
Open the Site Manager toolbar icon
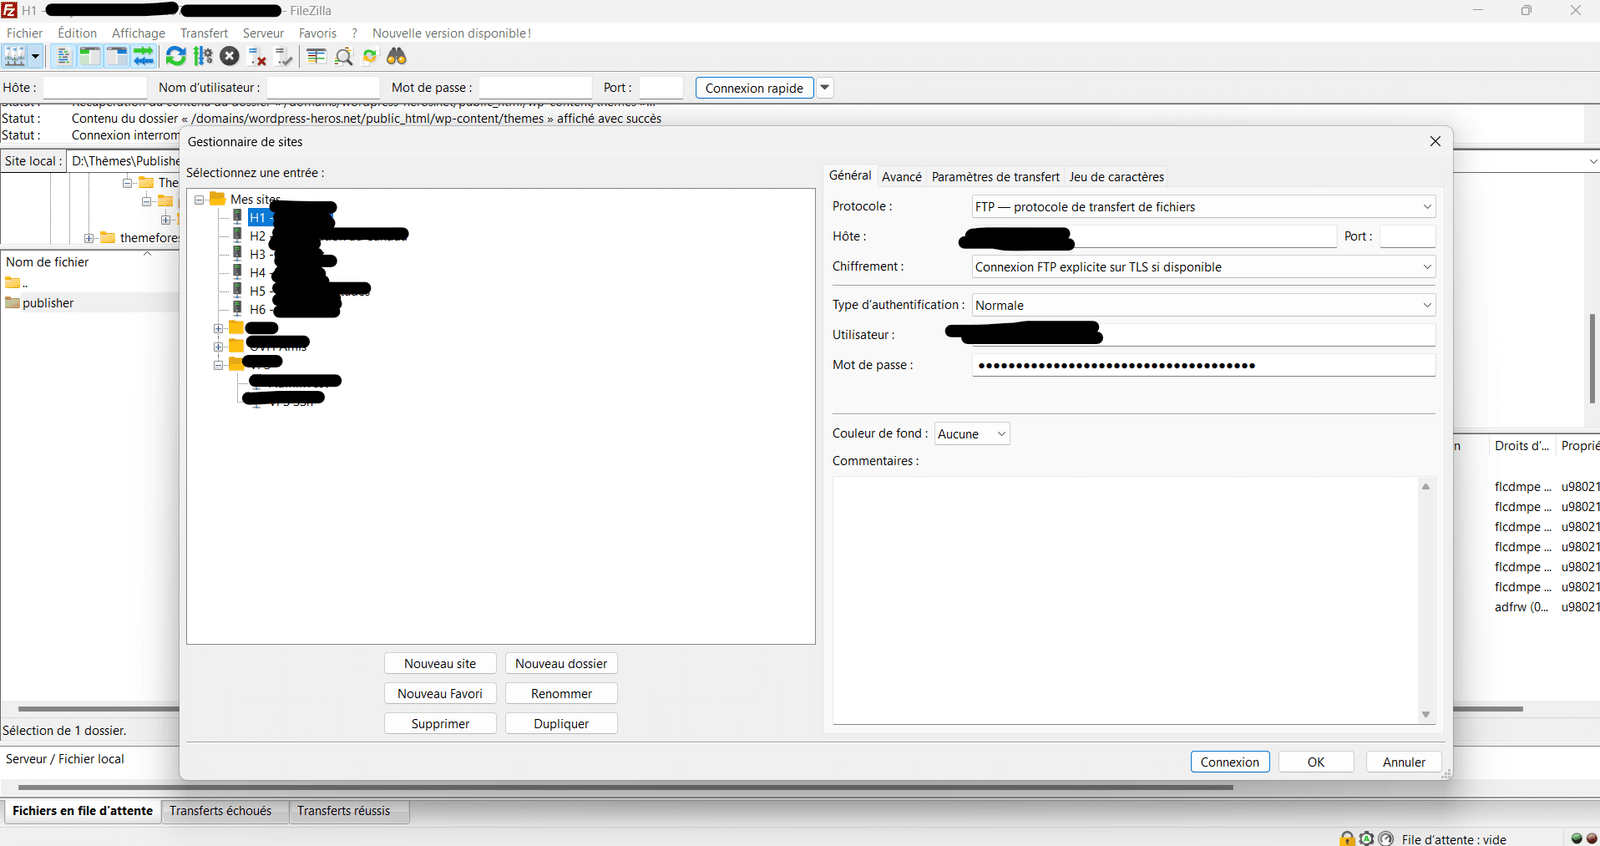(15, 57)
